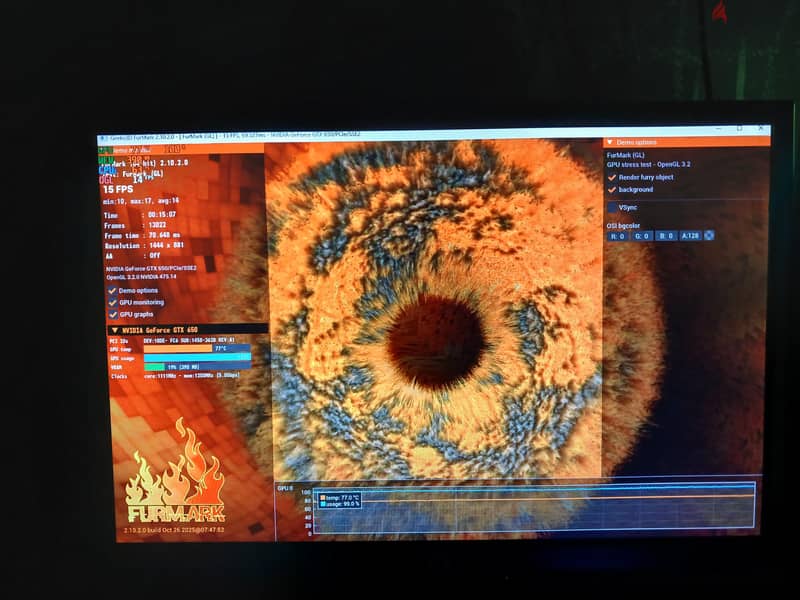This screenshot has width=800, height=600.
Task: Close the FurMark window
Action: pos(761,129)
